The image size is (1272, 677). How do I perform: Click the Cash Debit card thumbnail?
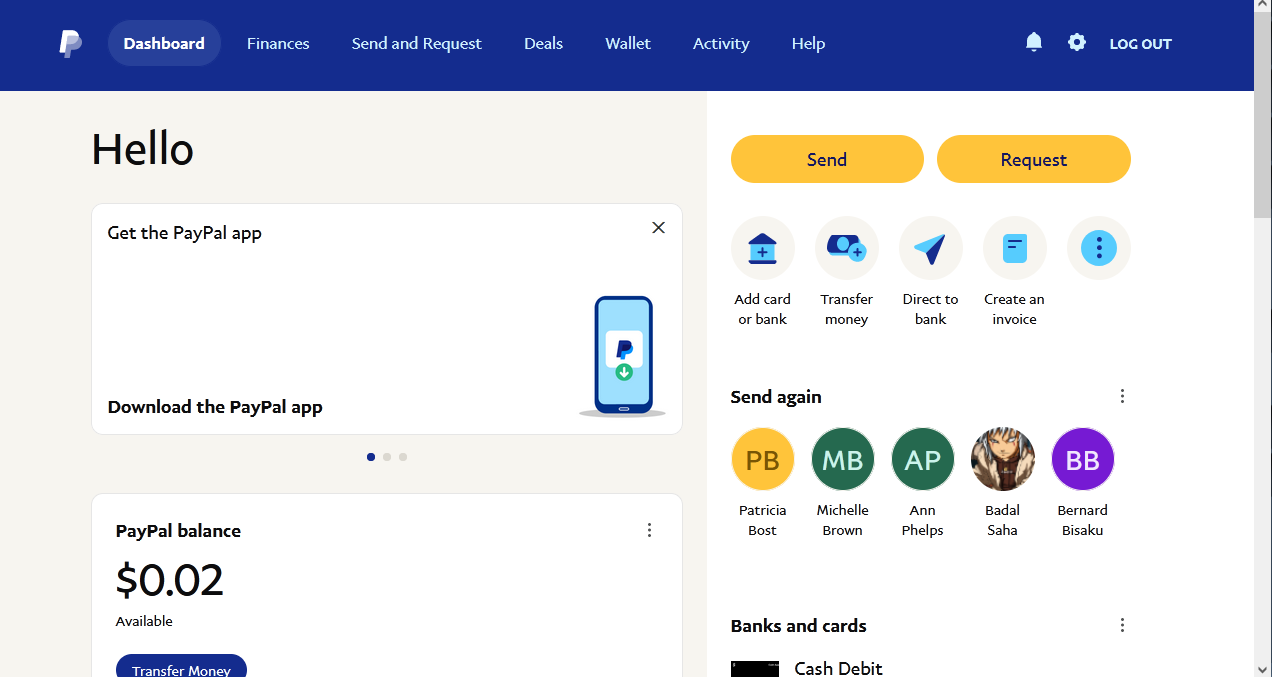tap(755, 669)
